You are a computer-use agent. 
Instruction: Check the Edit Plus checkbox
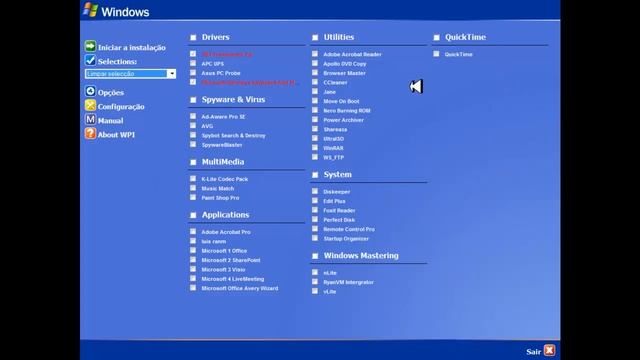(x=315, y=200)
